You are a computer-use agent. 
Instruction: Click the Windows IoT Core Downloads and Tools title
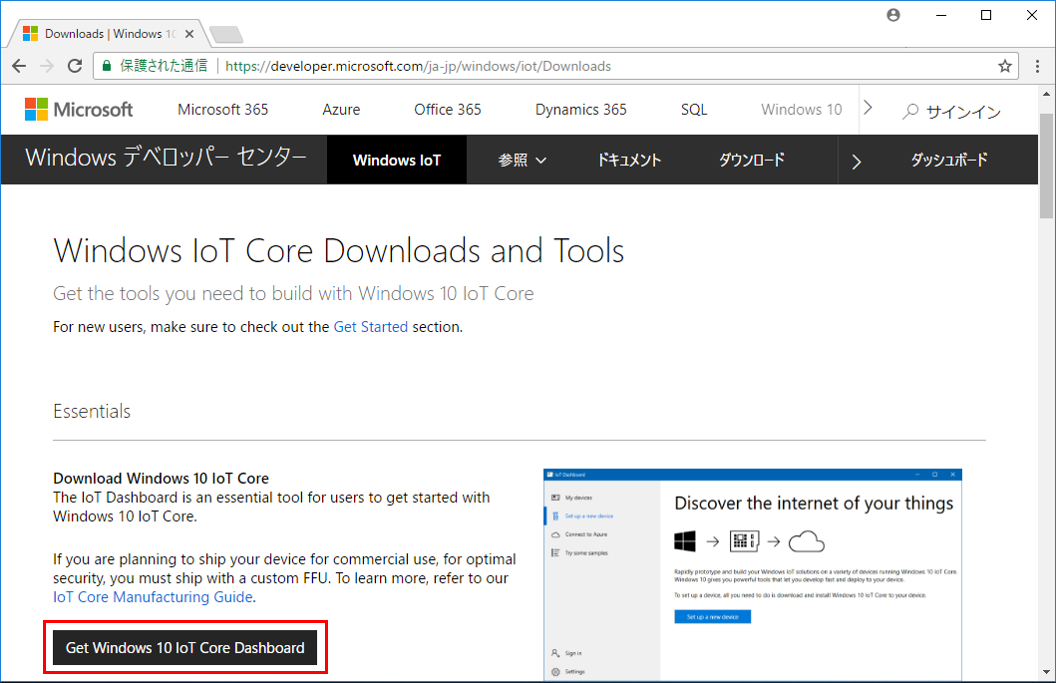339,251
